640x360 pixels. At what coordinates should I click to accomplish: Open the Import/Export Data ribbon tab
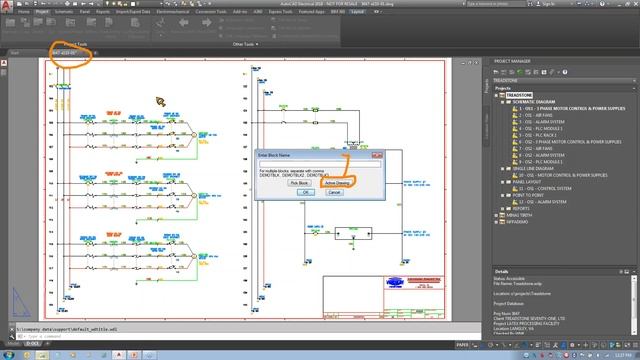tap(133, 12)
